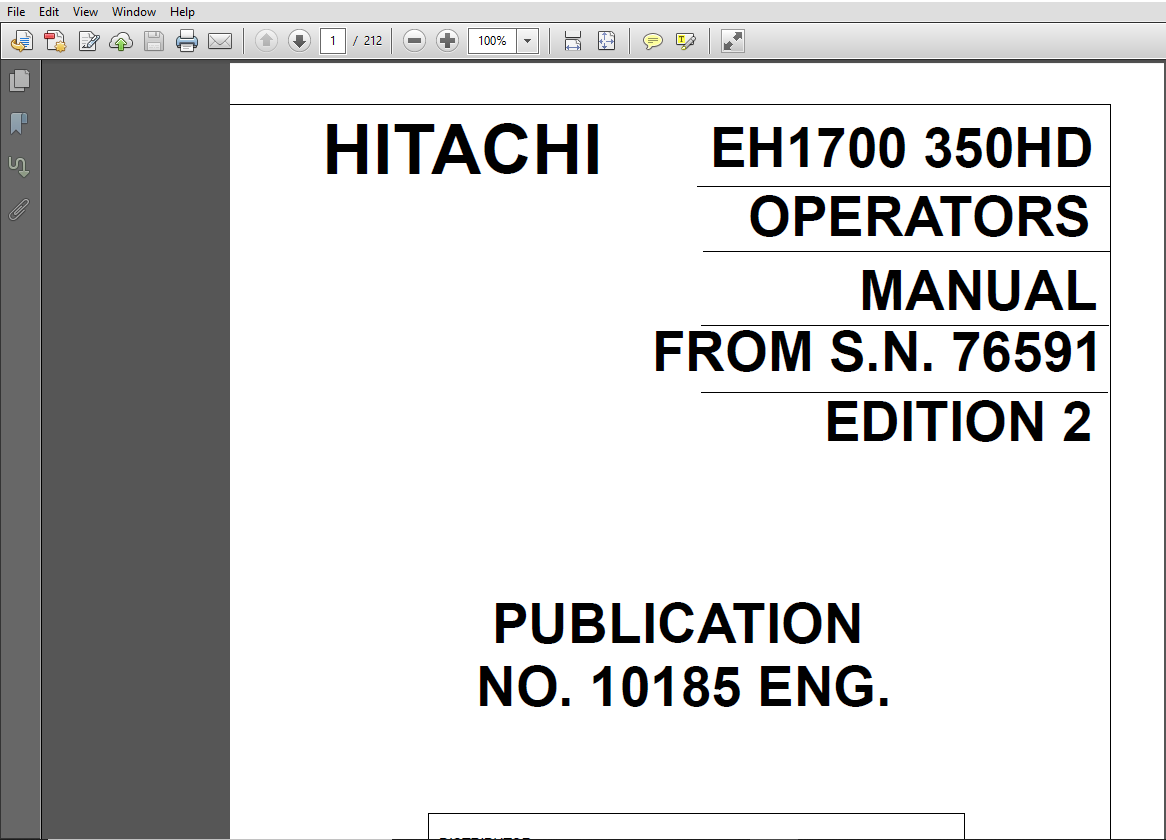Click the Read Mode expand icon
1166x840 pixels.
732,41
